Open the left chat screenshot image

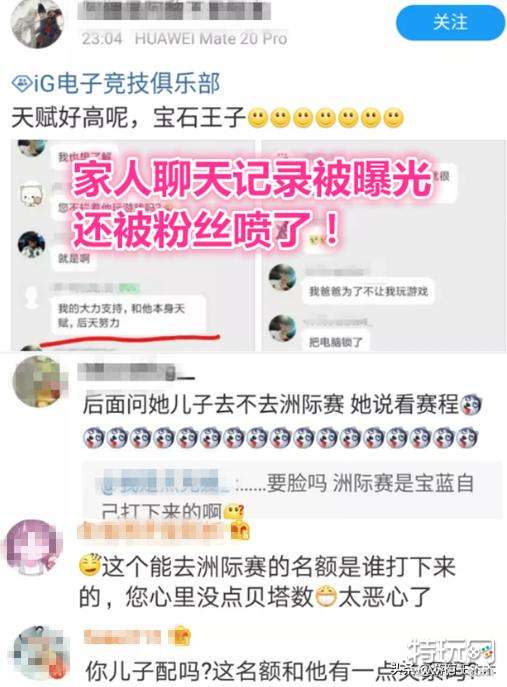[x=133, y=245]
